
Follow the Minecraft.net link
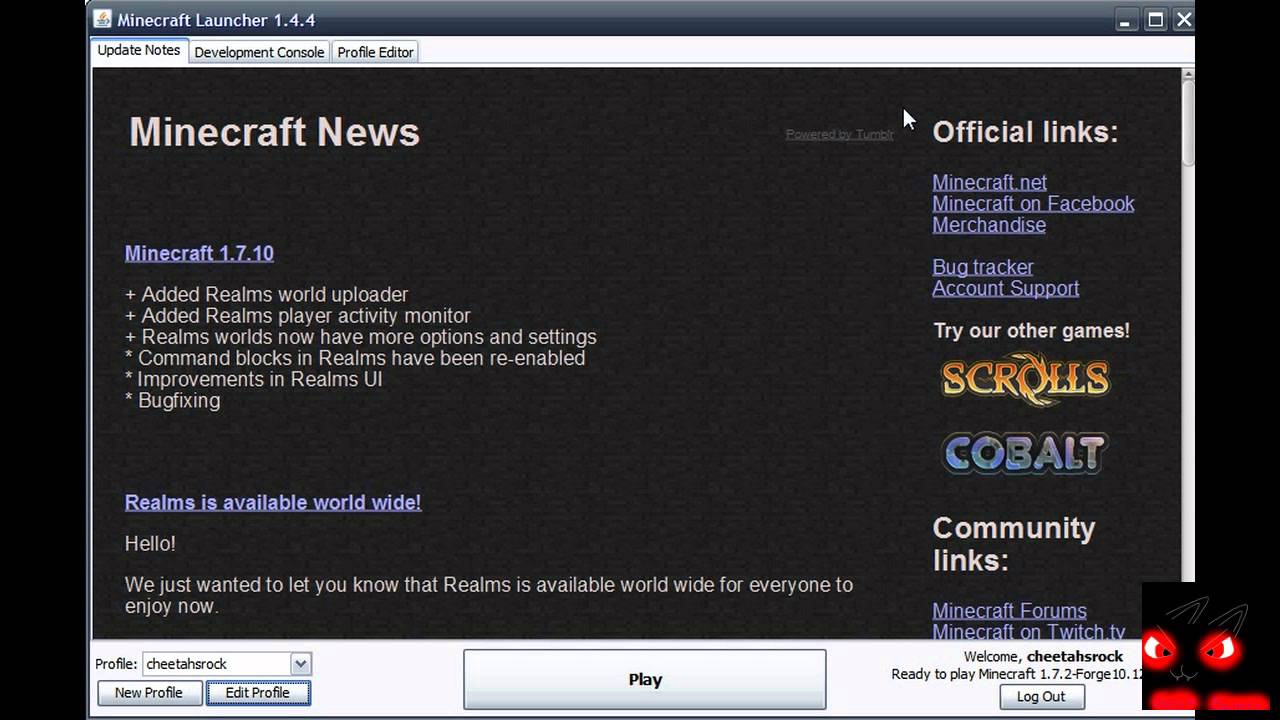click(x=990, y=182)
